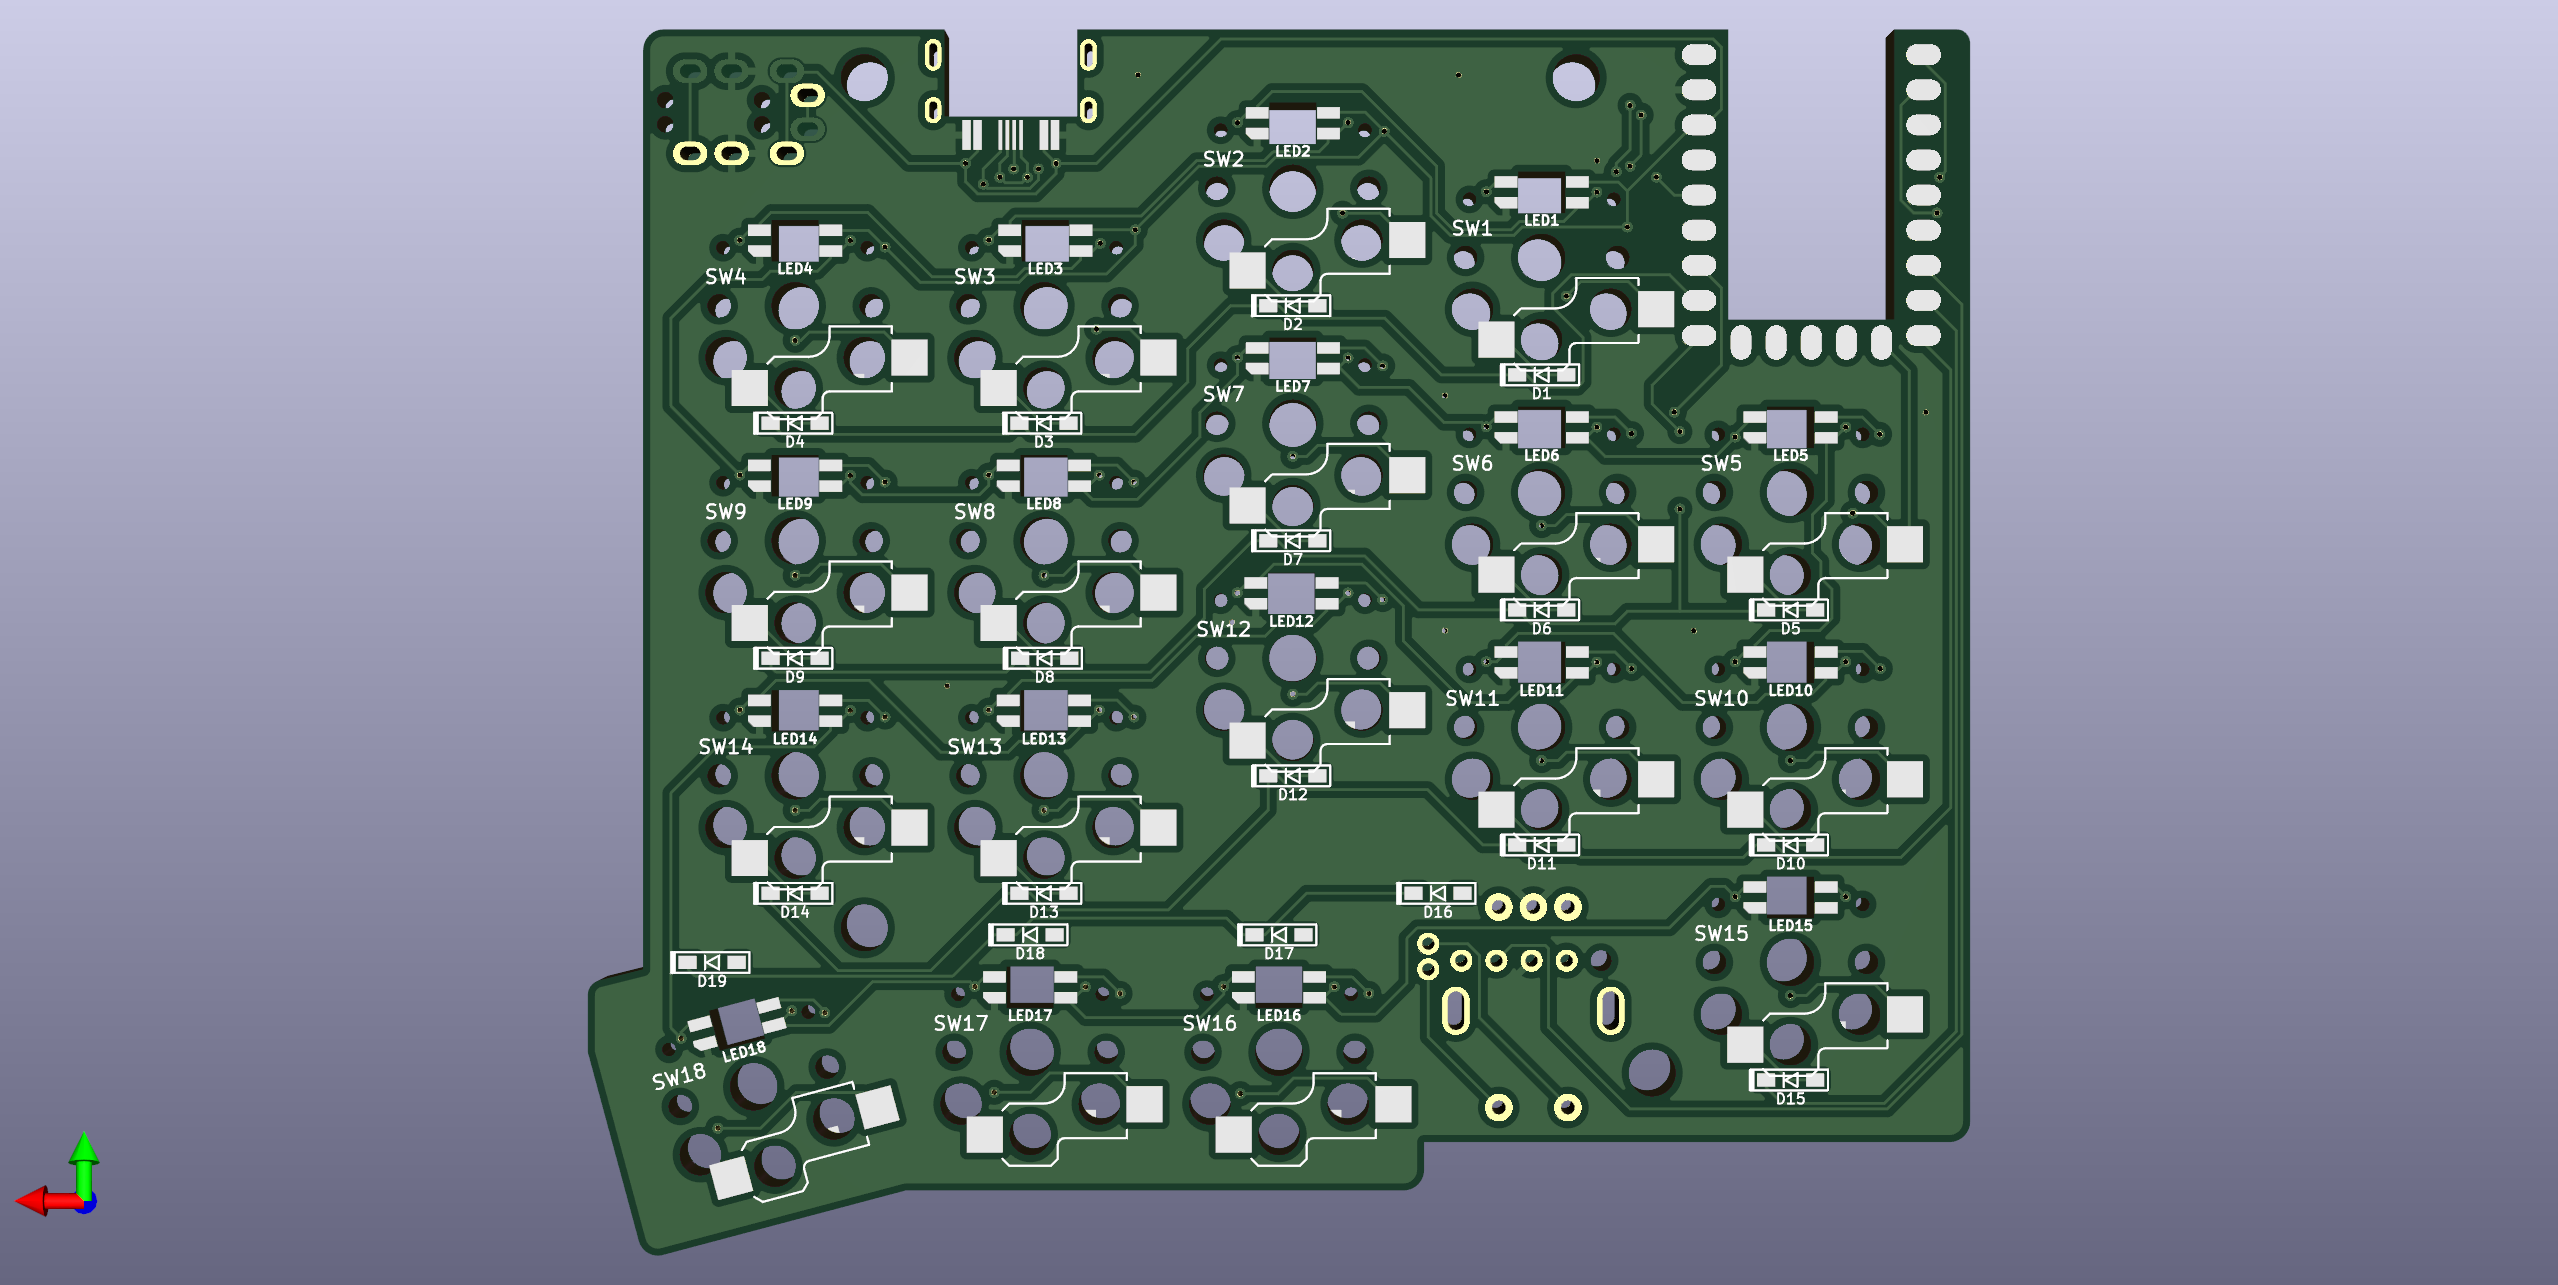Click the SW2 silkscreen label
This screenshot has height=1285, width=2558.
coord(1223,159)
